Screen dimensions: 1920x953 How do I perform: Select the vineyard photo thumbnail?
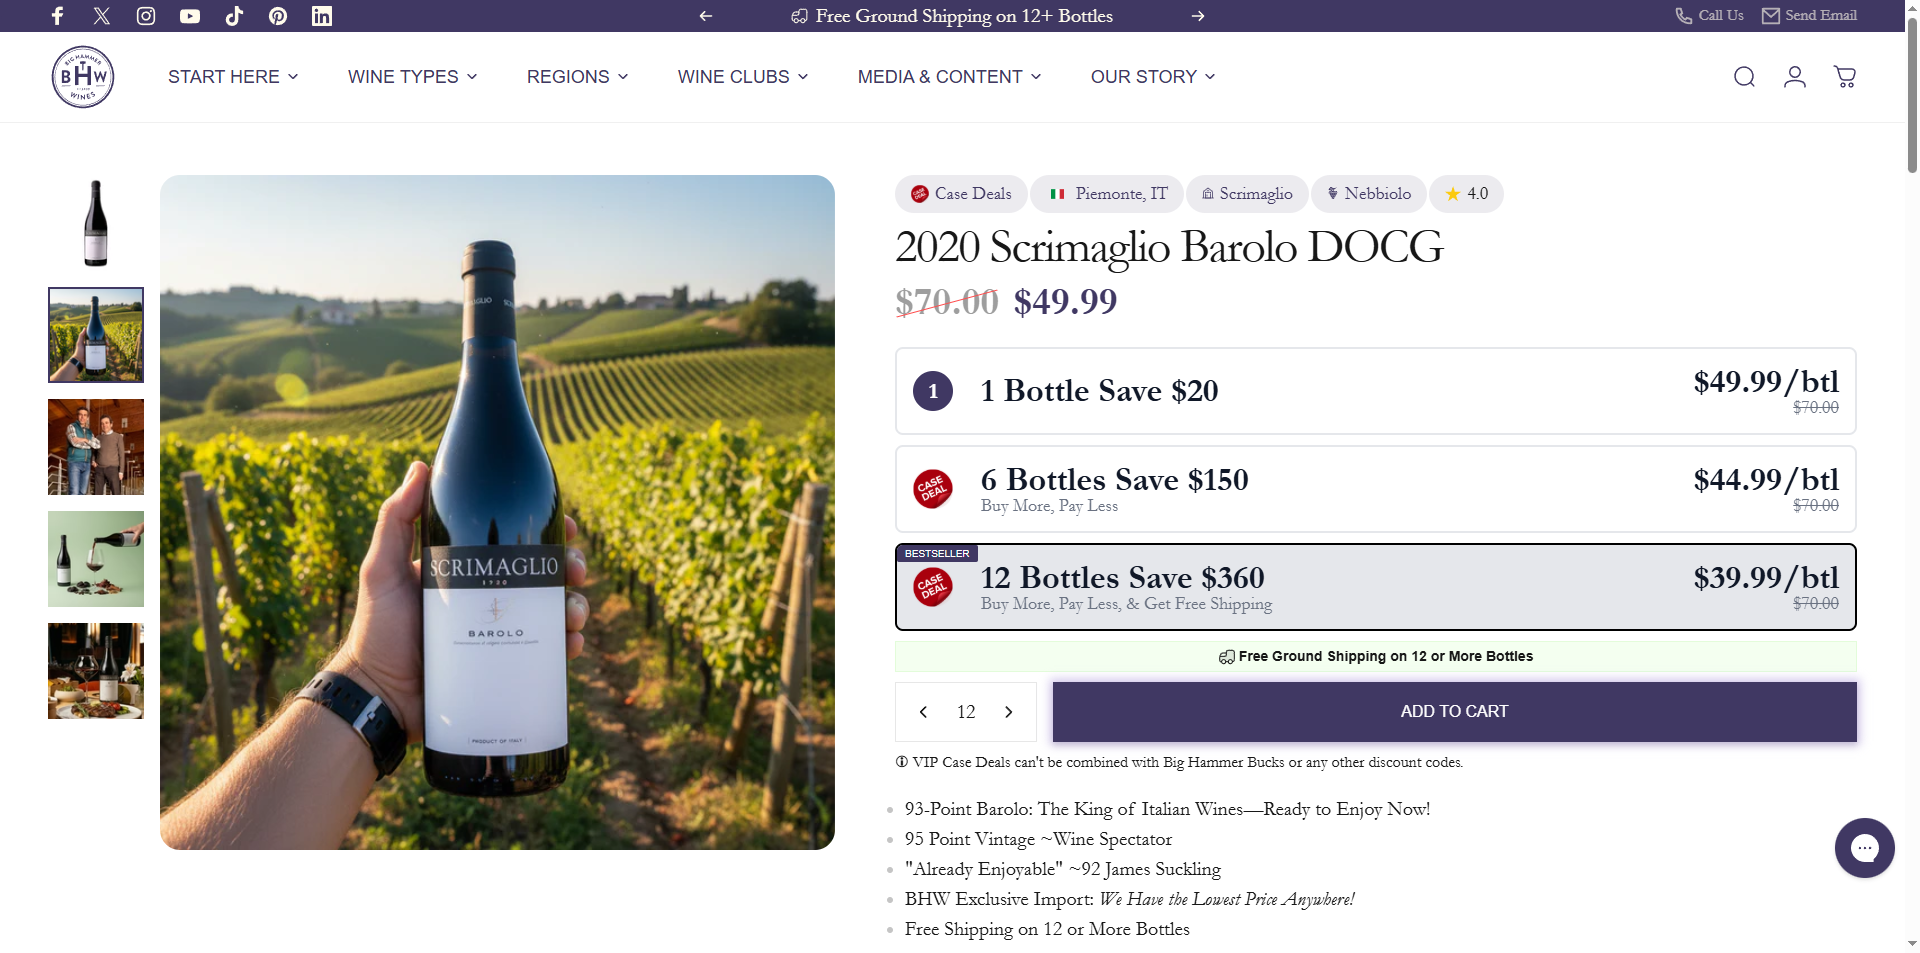pyautogui.click(x=95, y=335)
